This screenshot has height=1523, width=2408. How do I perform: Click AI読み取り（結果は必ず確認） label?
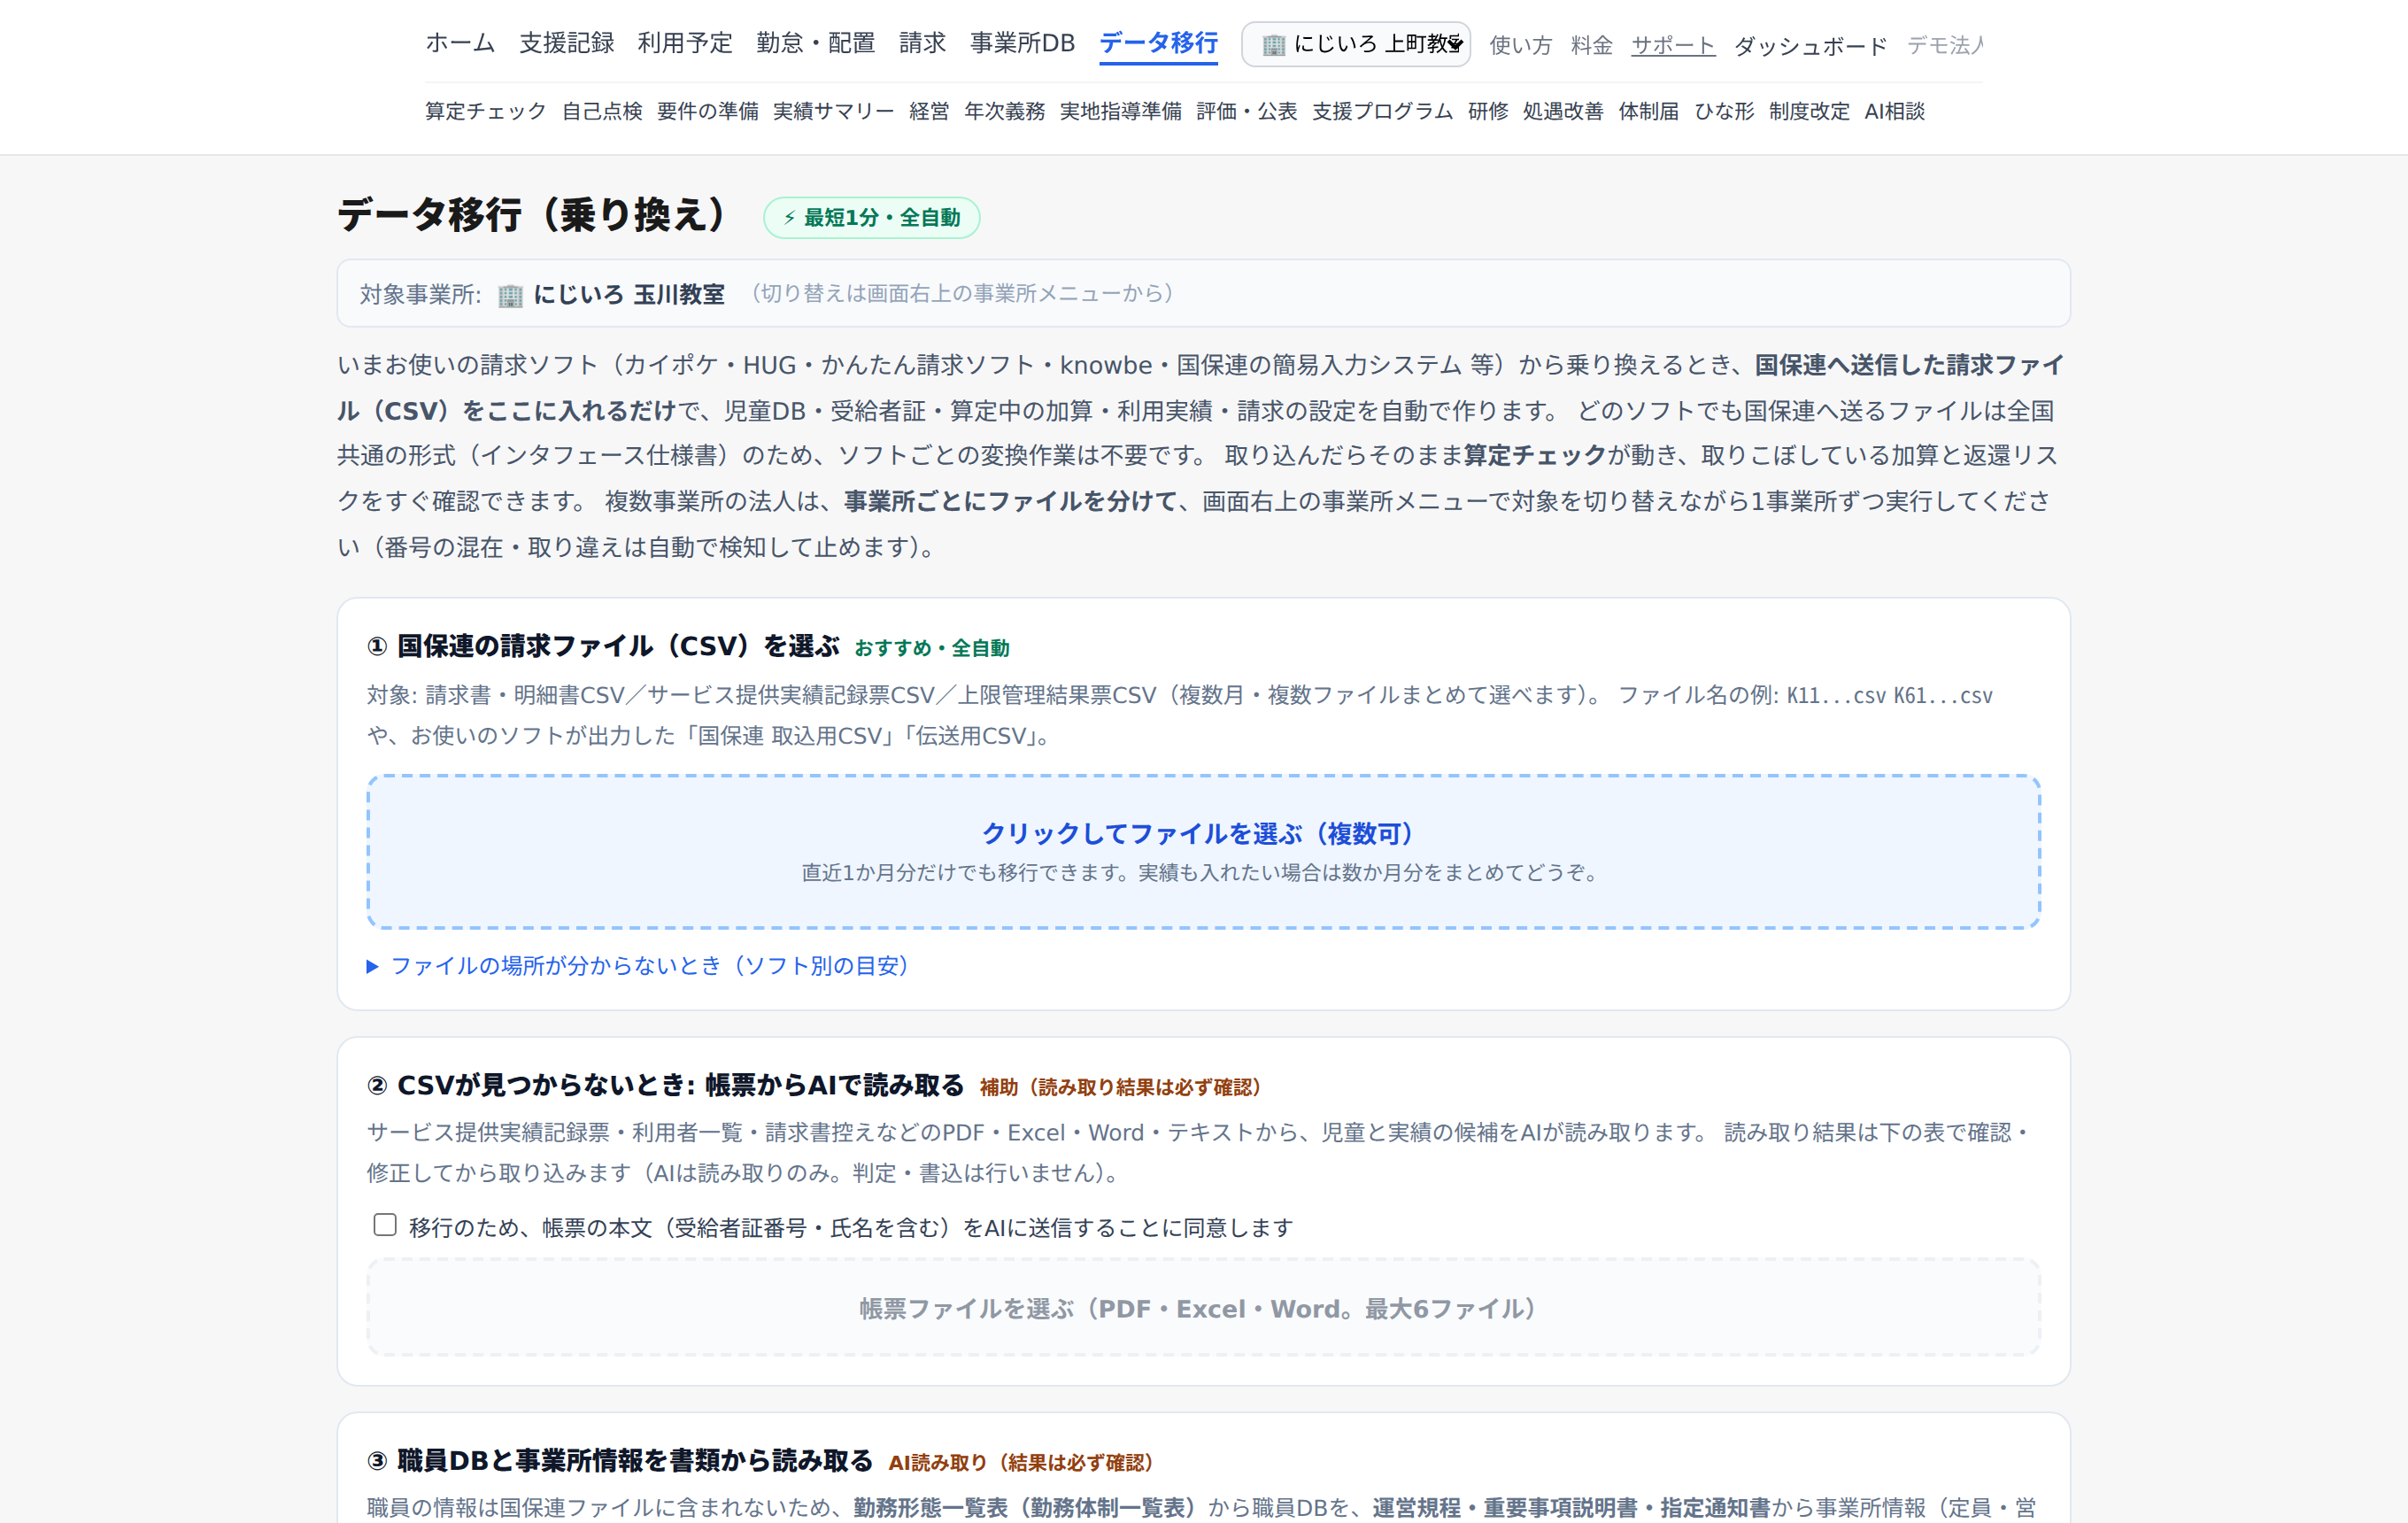[x=1020, y=1463]
